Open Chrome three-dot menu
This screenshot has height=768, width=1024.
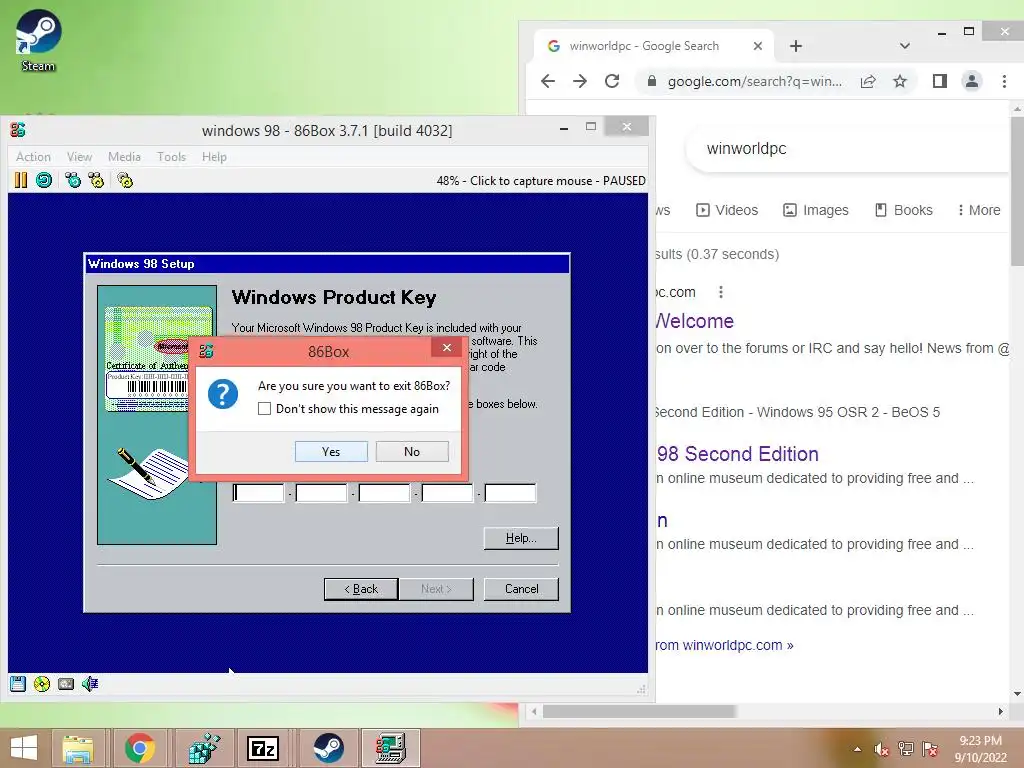pyautogui.click(x=1004, y=81)
